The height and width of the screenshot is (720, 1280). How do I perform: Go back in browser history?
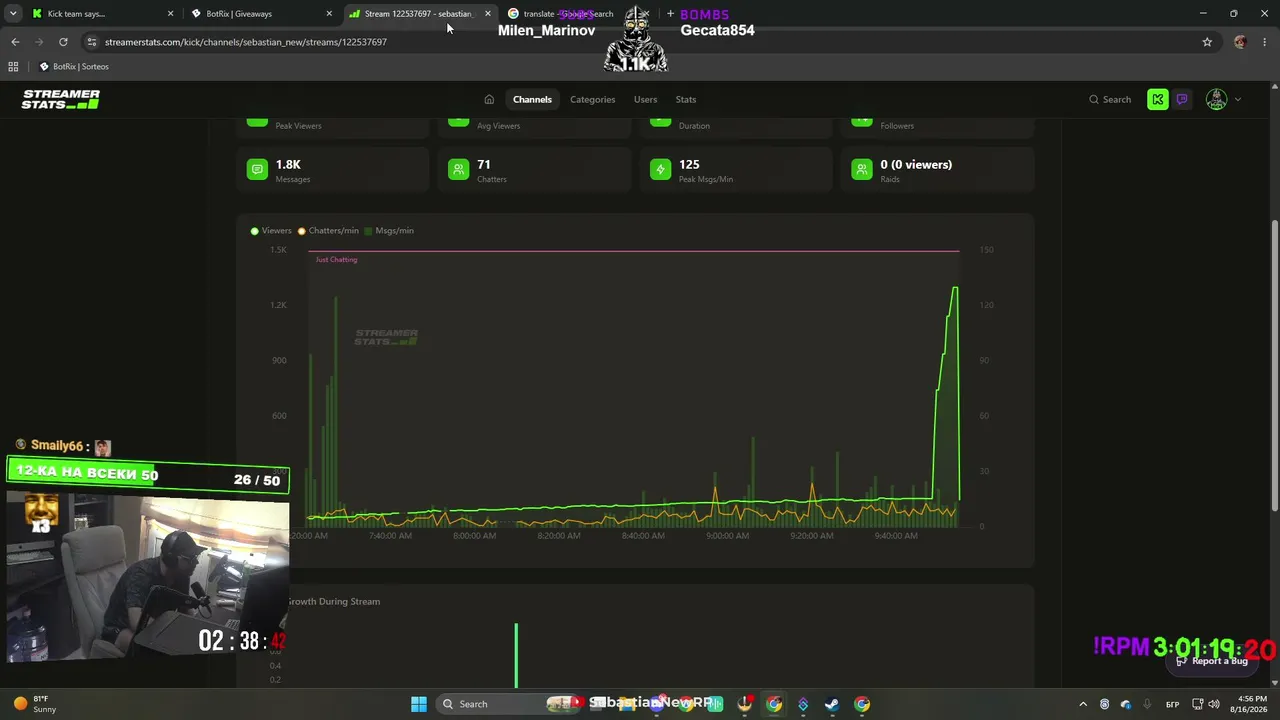(15, 42)
